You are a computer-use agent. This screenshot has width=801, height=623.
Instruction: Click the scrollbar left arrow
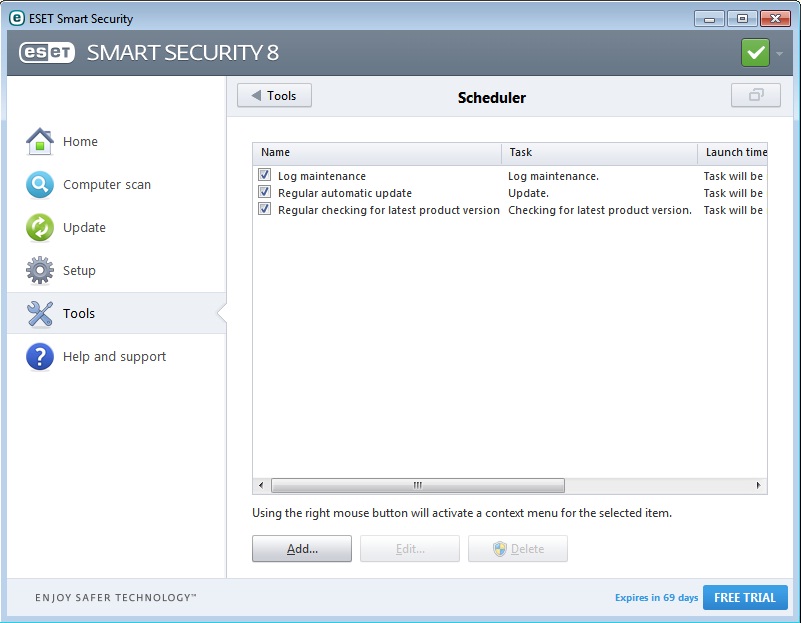coord(261,485)
